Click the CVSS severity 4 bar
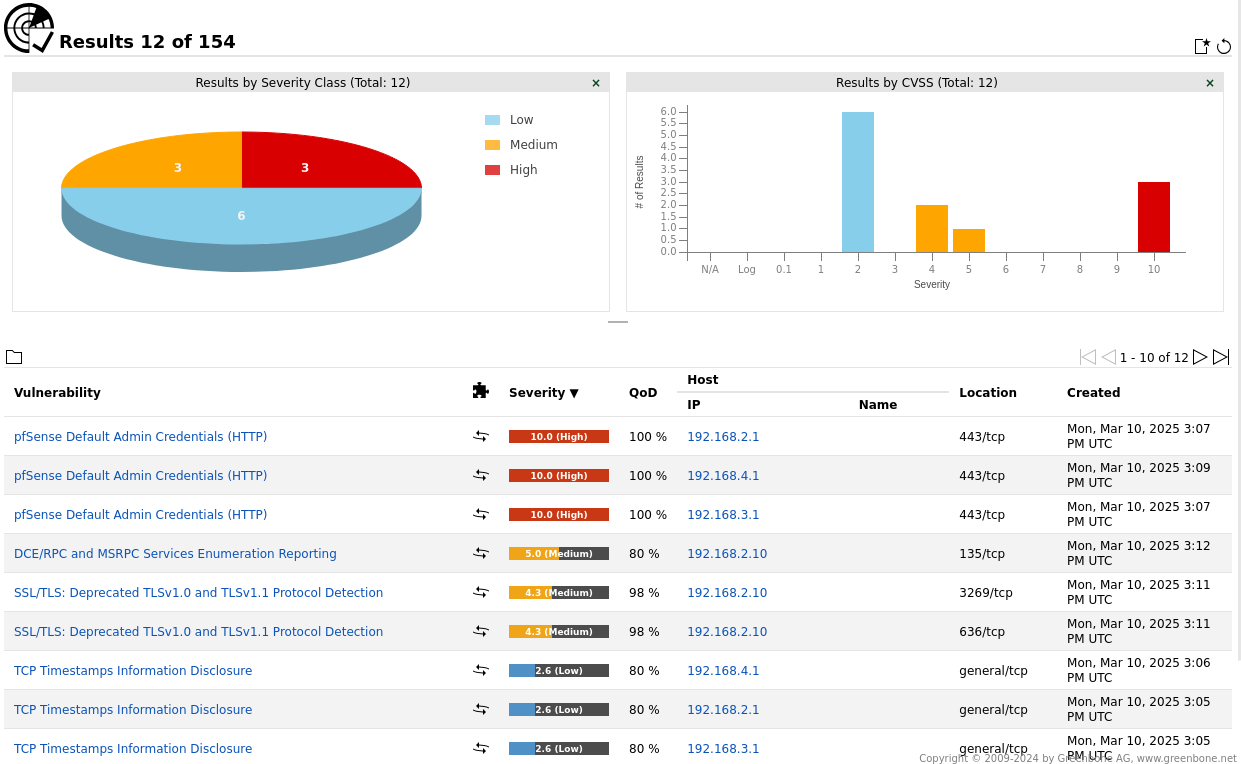 tap(932, 229)
